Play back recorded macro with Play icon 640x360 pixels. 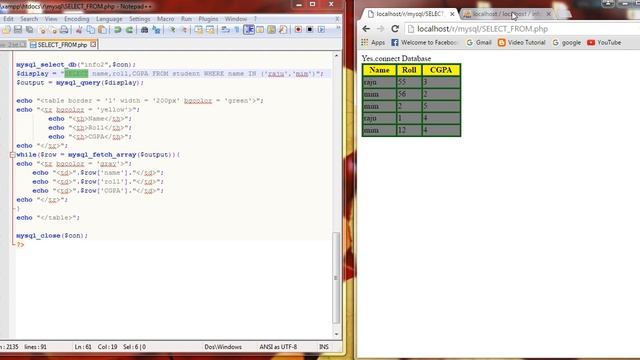click(322, 30)
